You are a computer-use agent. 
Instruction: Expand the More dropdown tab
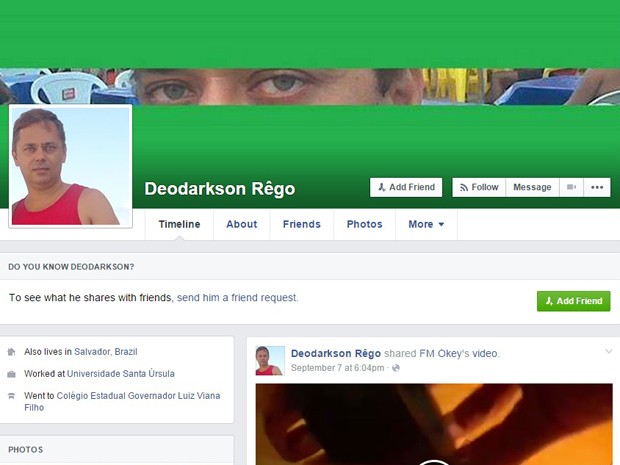pyautogui.click(x=426, y=224)
